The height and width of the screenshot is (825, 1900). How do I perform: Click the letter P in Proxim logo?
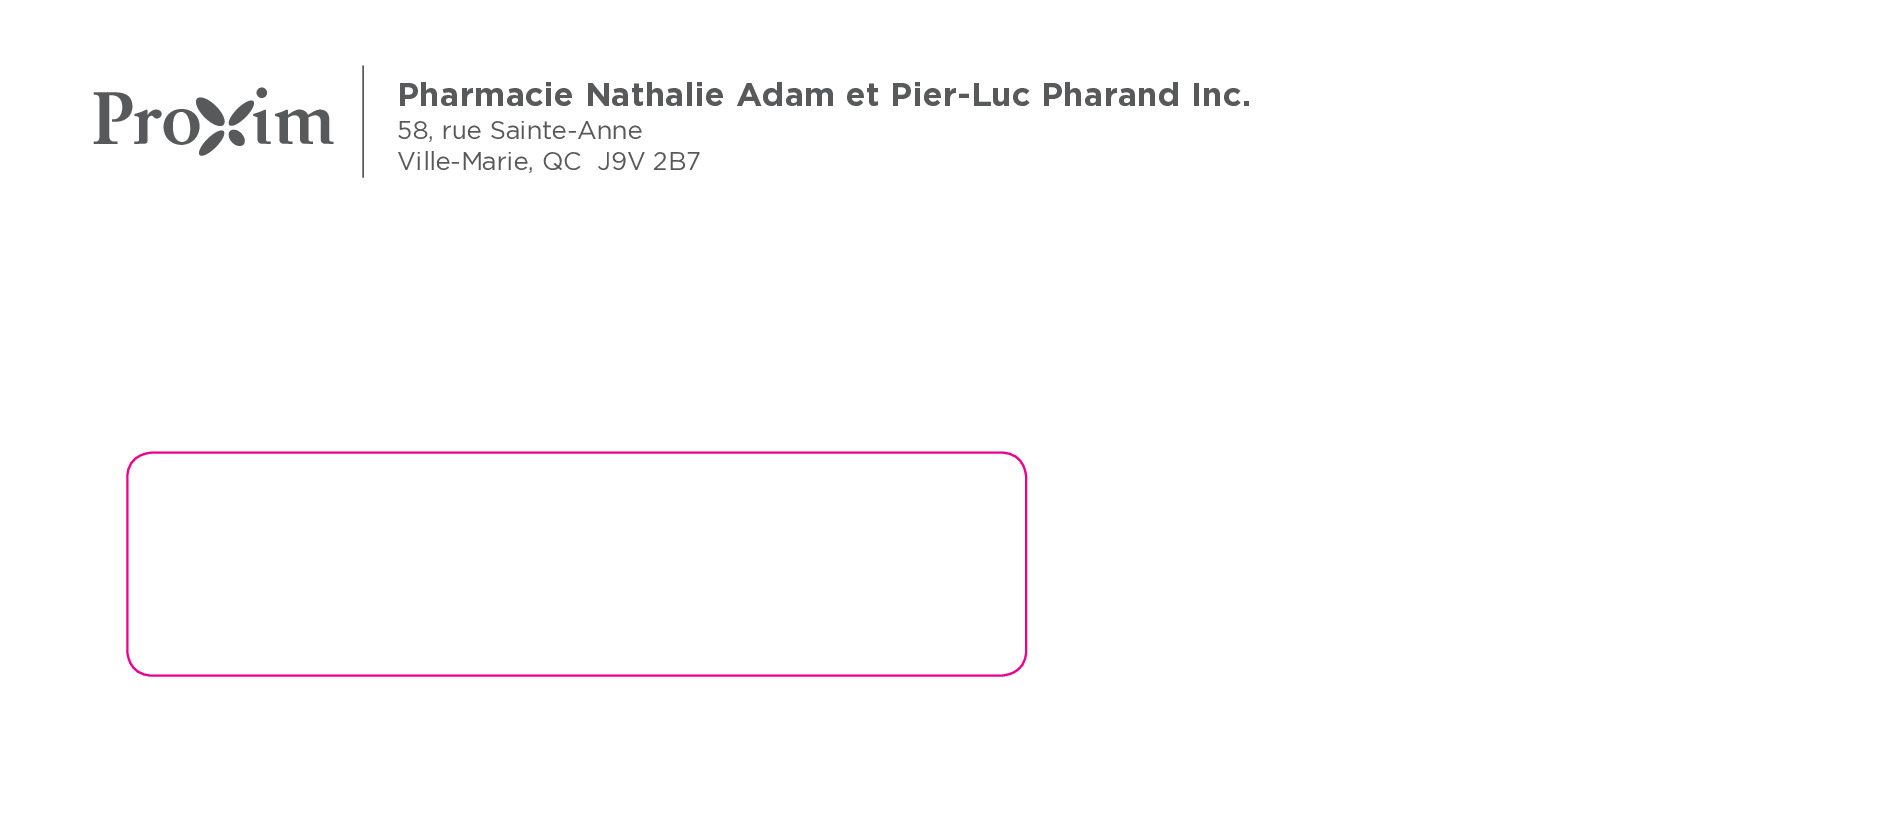(112, 118)
